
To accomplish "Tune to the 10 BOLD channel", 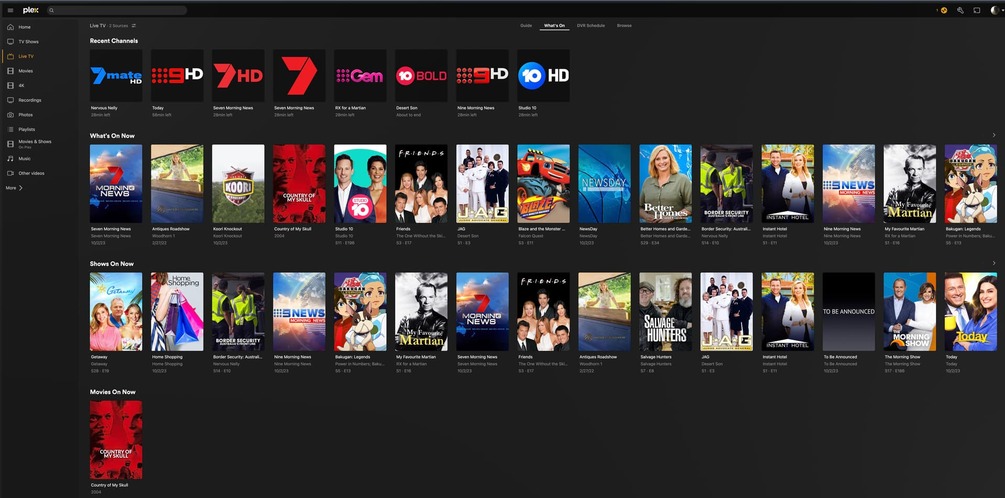I will [x=421, y=76].
